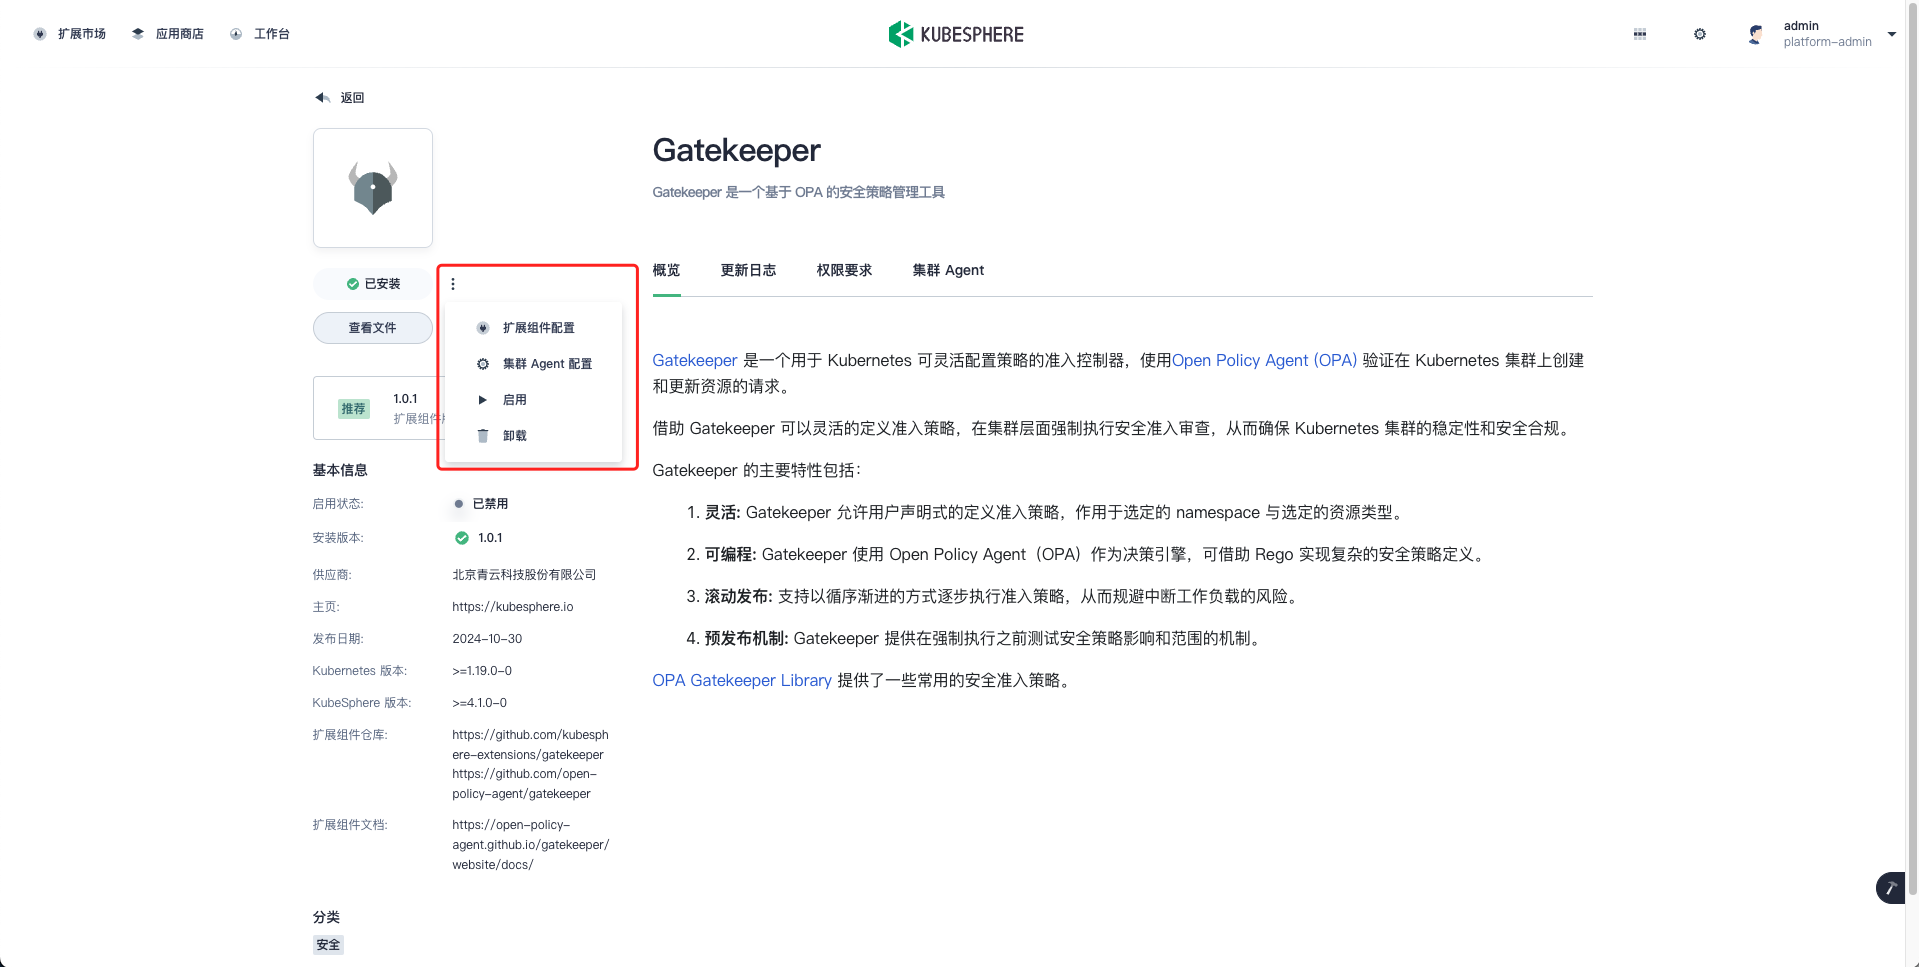Click the play icon beside 启用
Screen dimensions: 1919x967
click(483, 400)
